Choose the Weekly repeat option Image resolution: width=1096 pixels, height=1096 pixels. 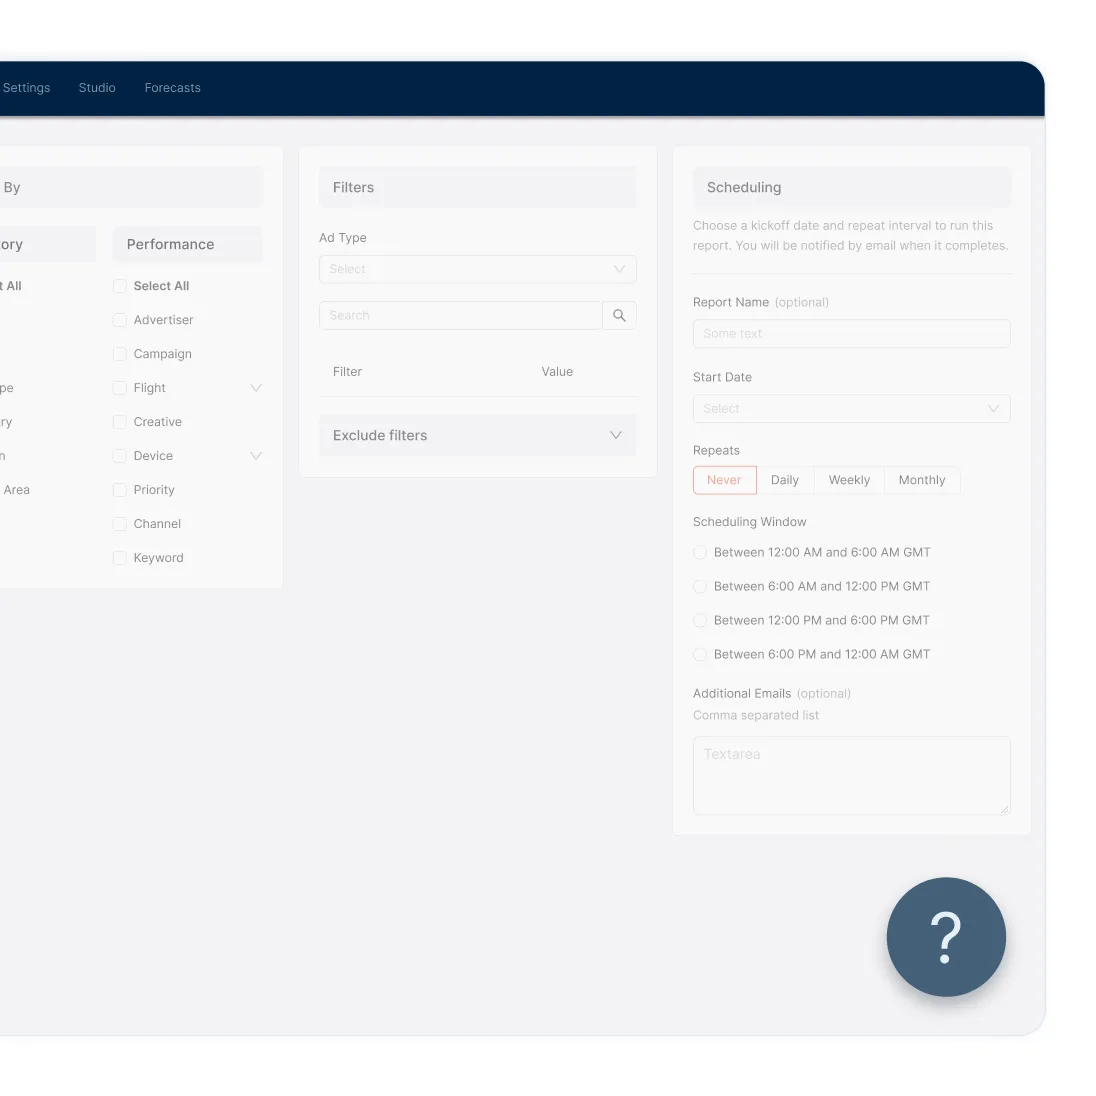tap(849, 480)
